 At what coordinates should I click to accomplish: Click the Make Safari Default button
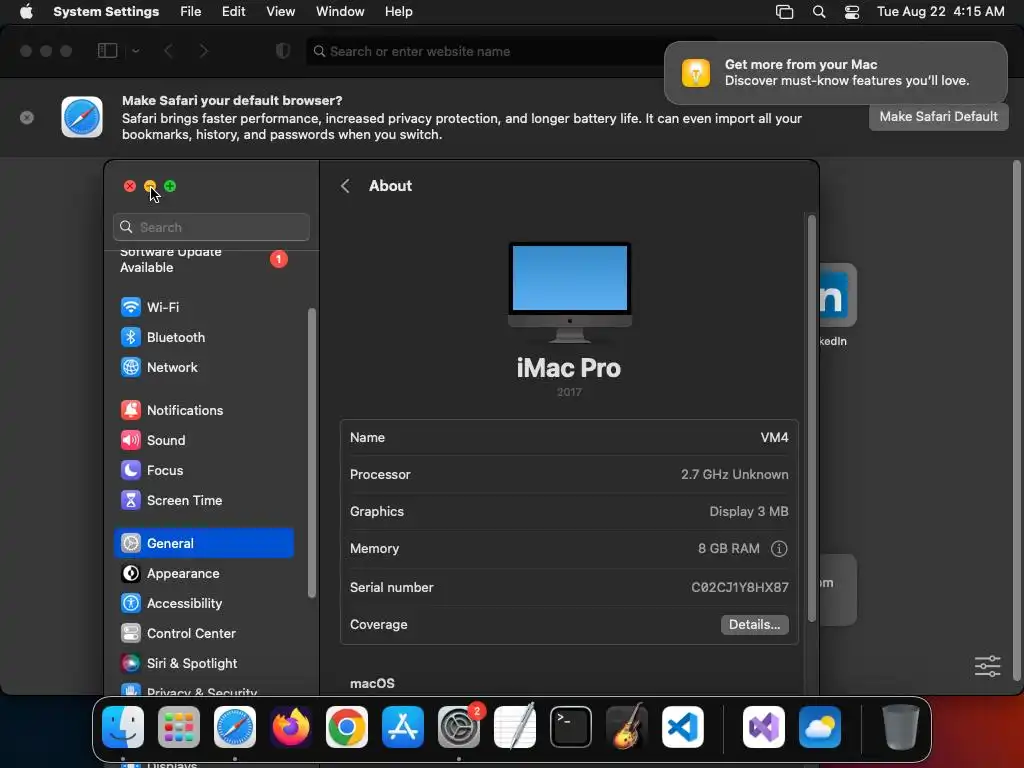[x=938, y=117]
